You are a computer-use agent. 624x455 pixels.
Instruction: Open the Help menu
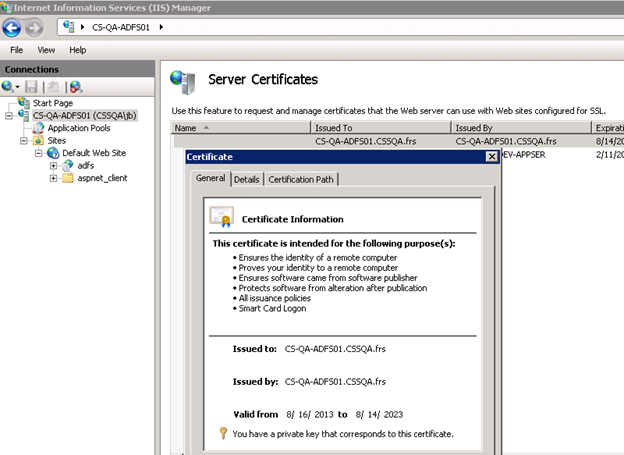pos(77,50)
